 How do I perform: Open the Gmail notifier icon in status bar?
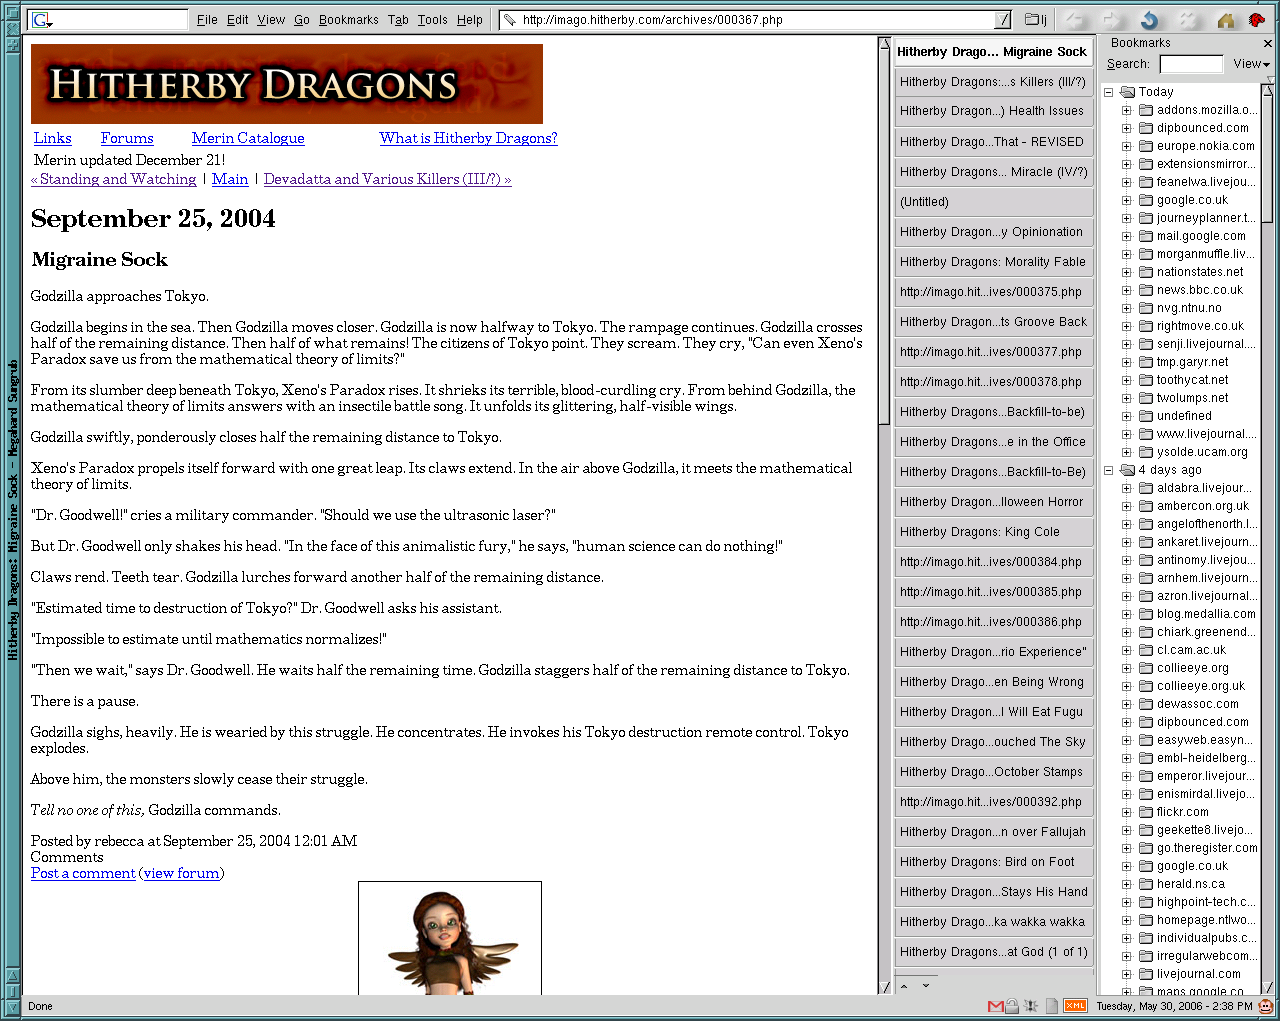pyautogui.click(x=995, y=1006)
